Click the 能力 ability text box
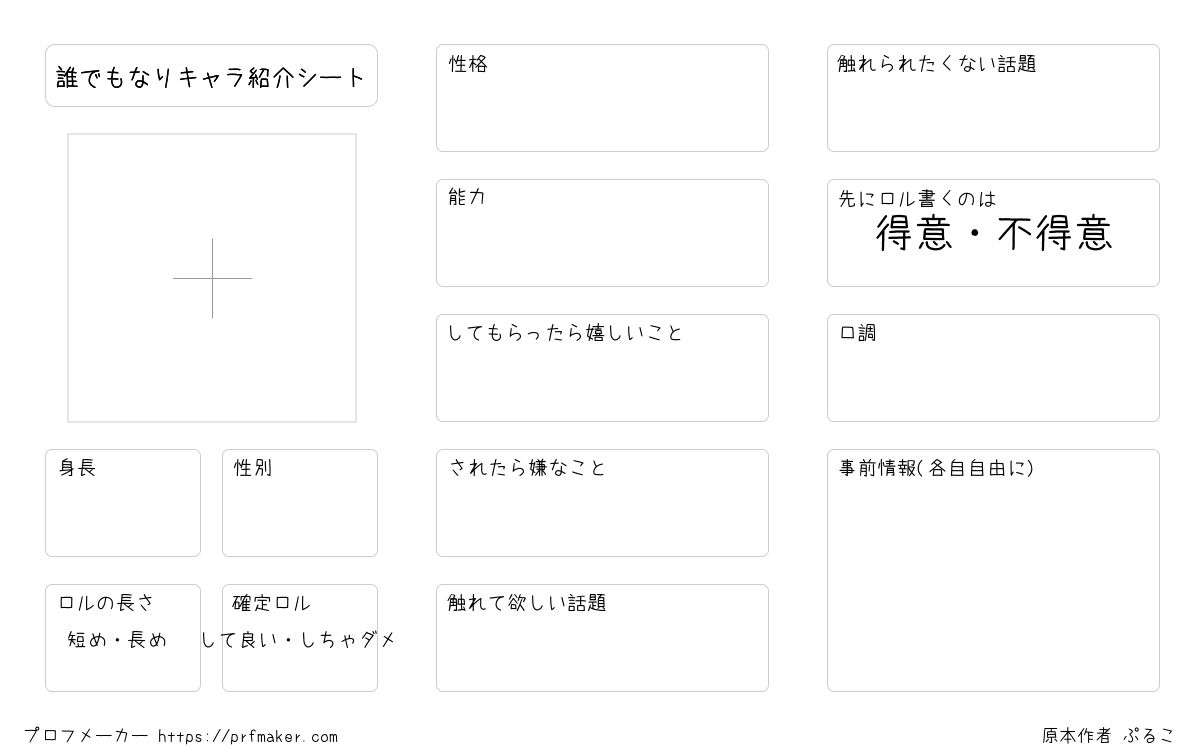 point(602,233)
